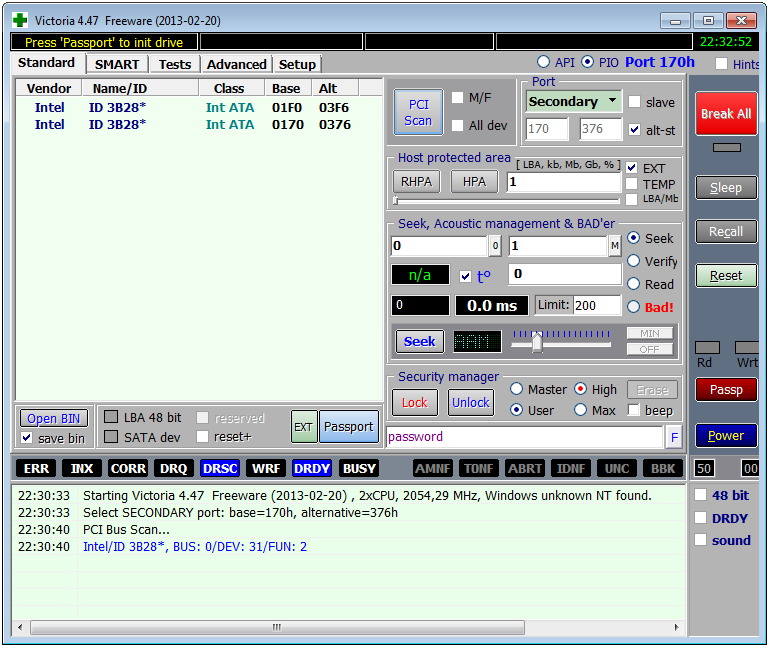Enable the M/F checkbox

coord(457,97)
